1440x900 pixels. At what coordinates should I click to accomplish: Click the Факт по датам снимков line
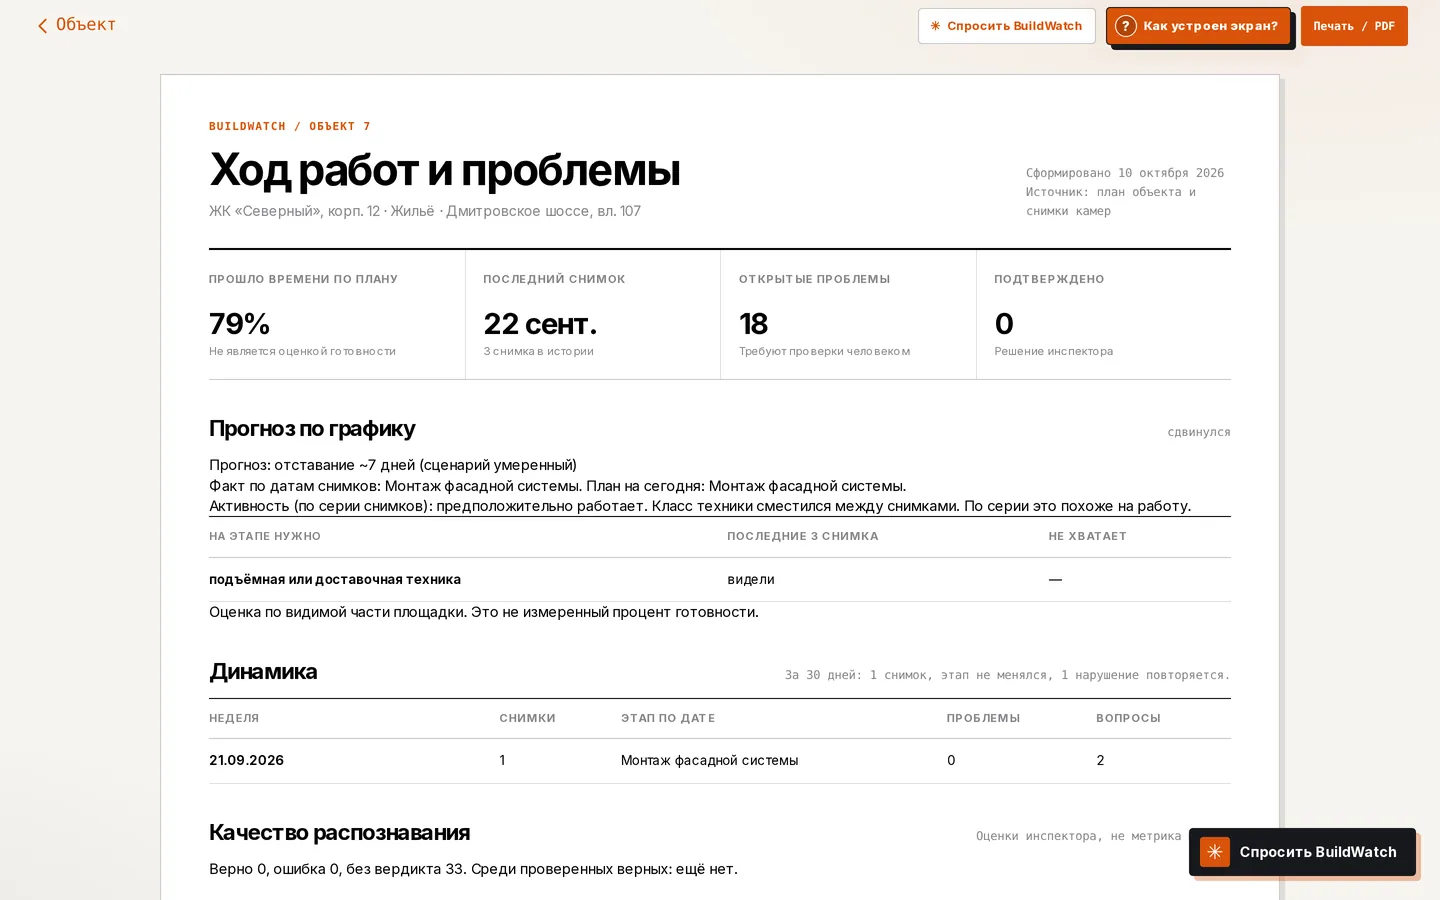[x=558, y=486]
